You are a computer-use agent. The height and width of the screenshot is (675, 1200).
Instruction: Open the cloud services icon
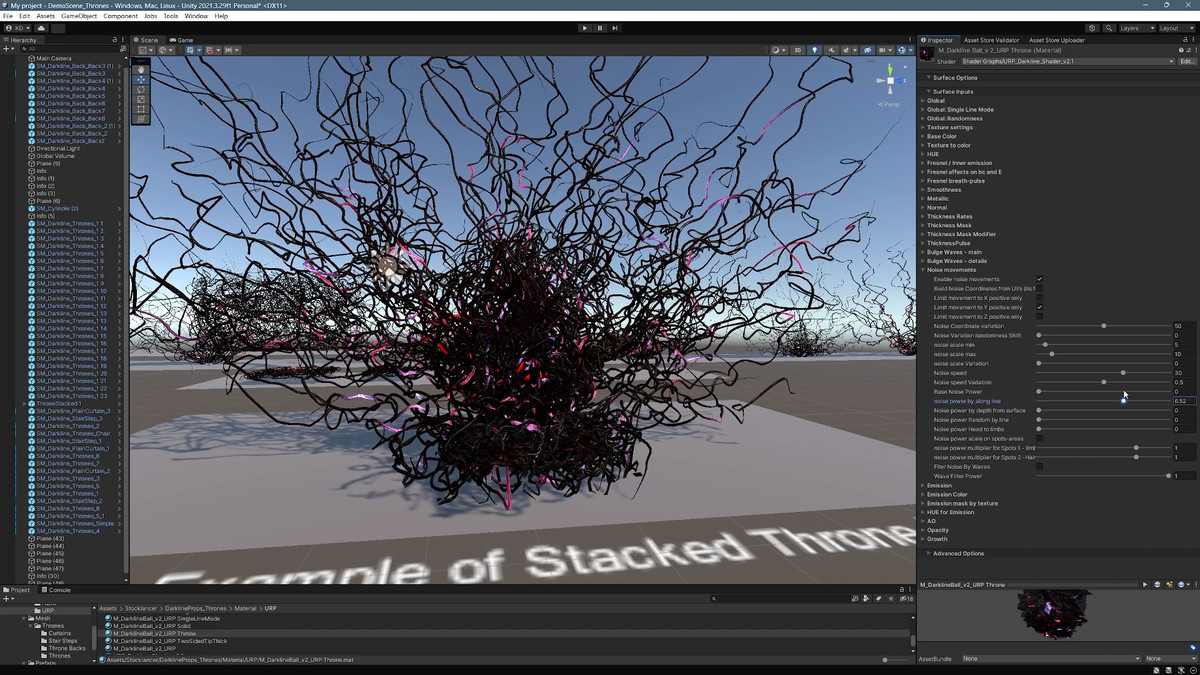[x=41, y=28]
